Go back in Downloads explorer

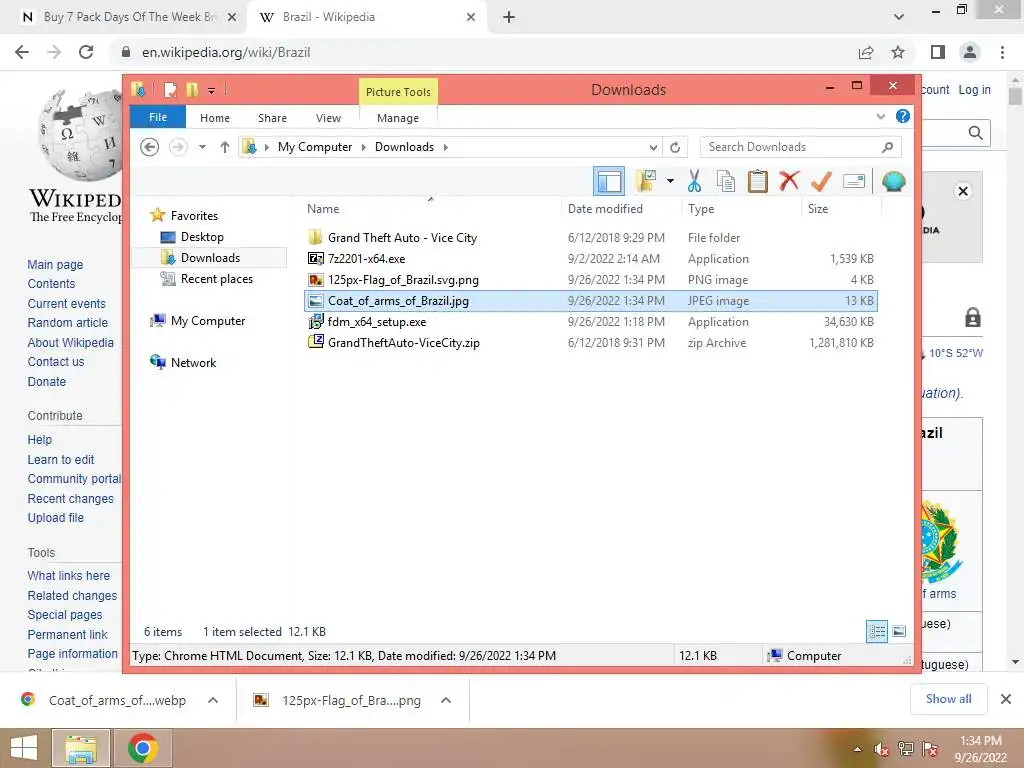150,147
